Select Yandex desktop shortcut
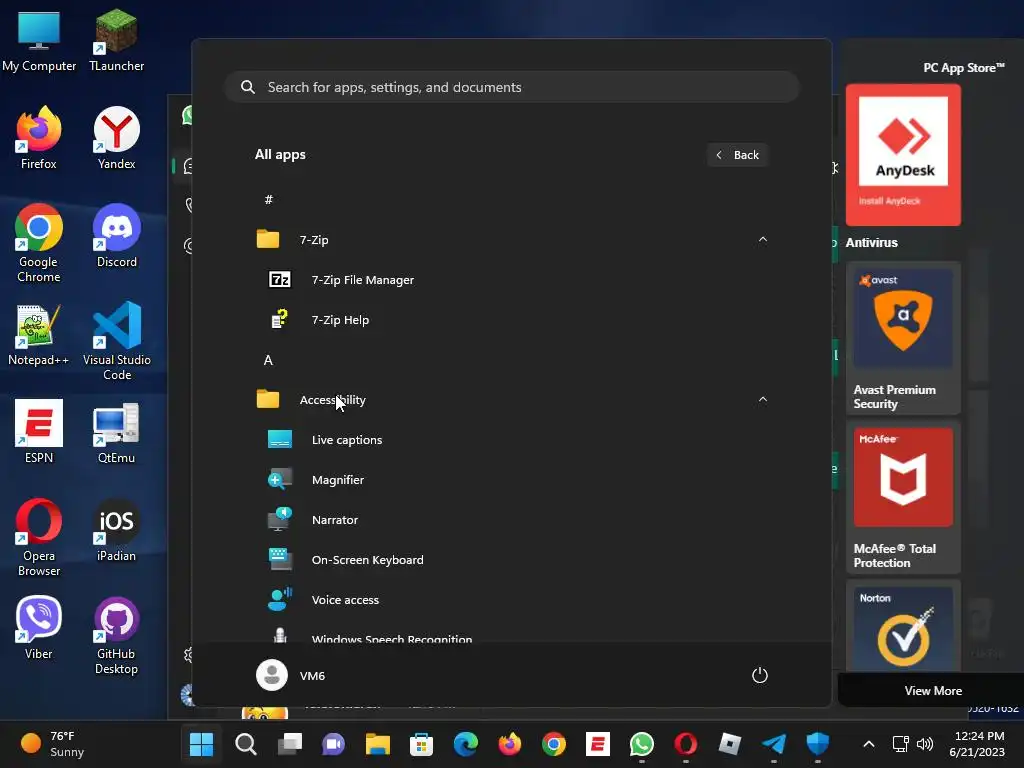The width and height of the screenshot is (1024, 768). [116, 138]
